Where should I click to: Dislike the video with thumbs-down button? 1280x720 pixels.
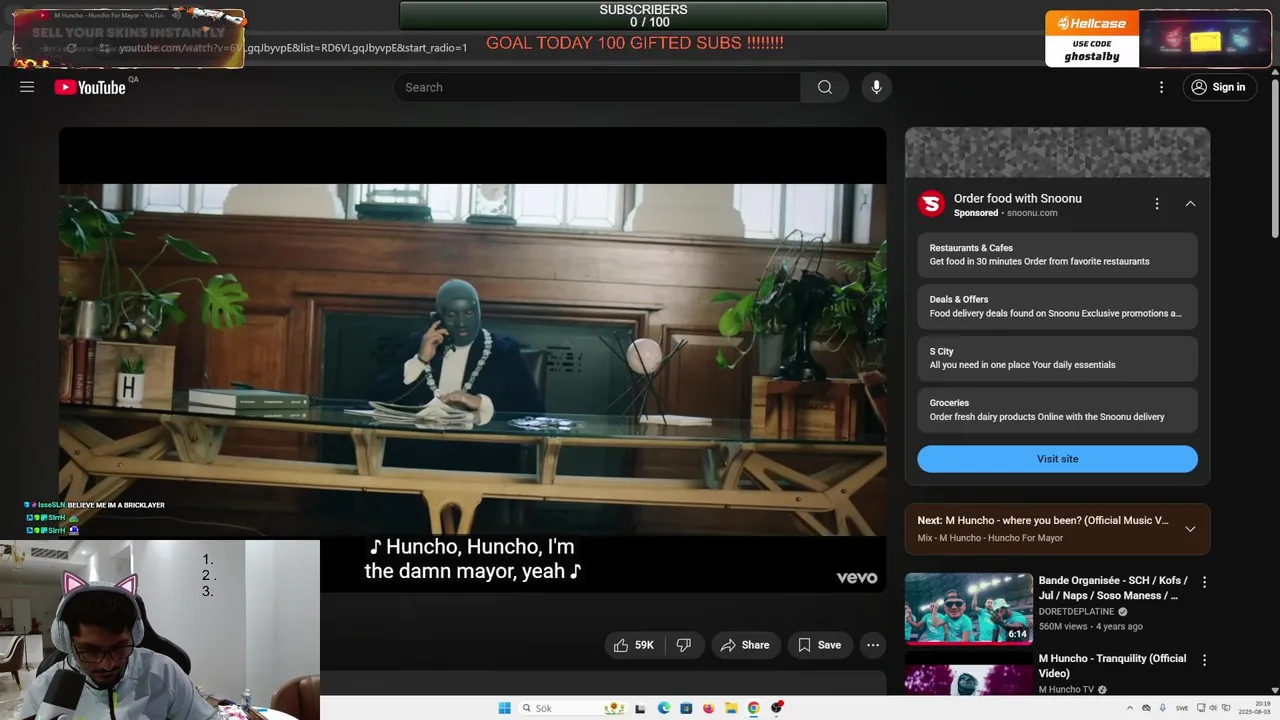pyautogui.click(x=684, y=645)
